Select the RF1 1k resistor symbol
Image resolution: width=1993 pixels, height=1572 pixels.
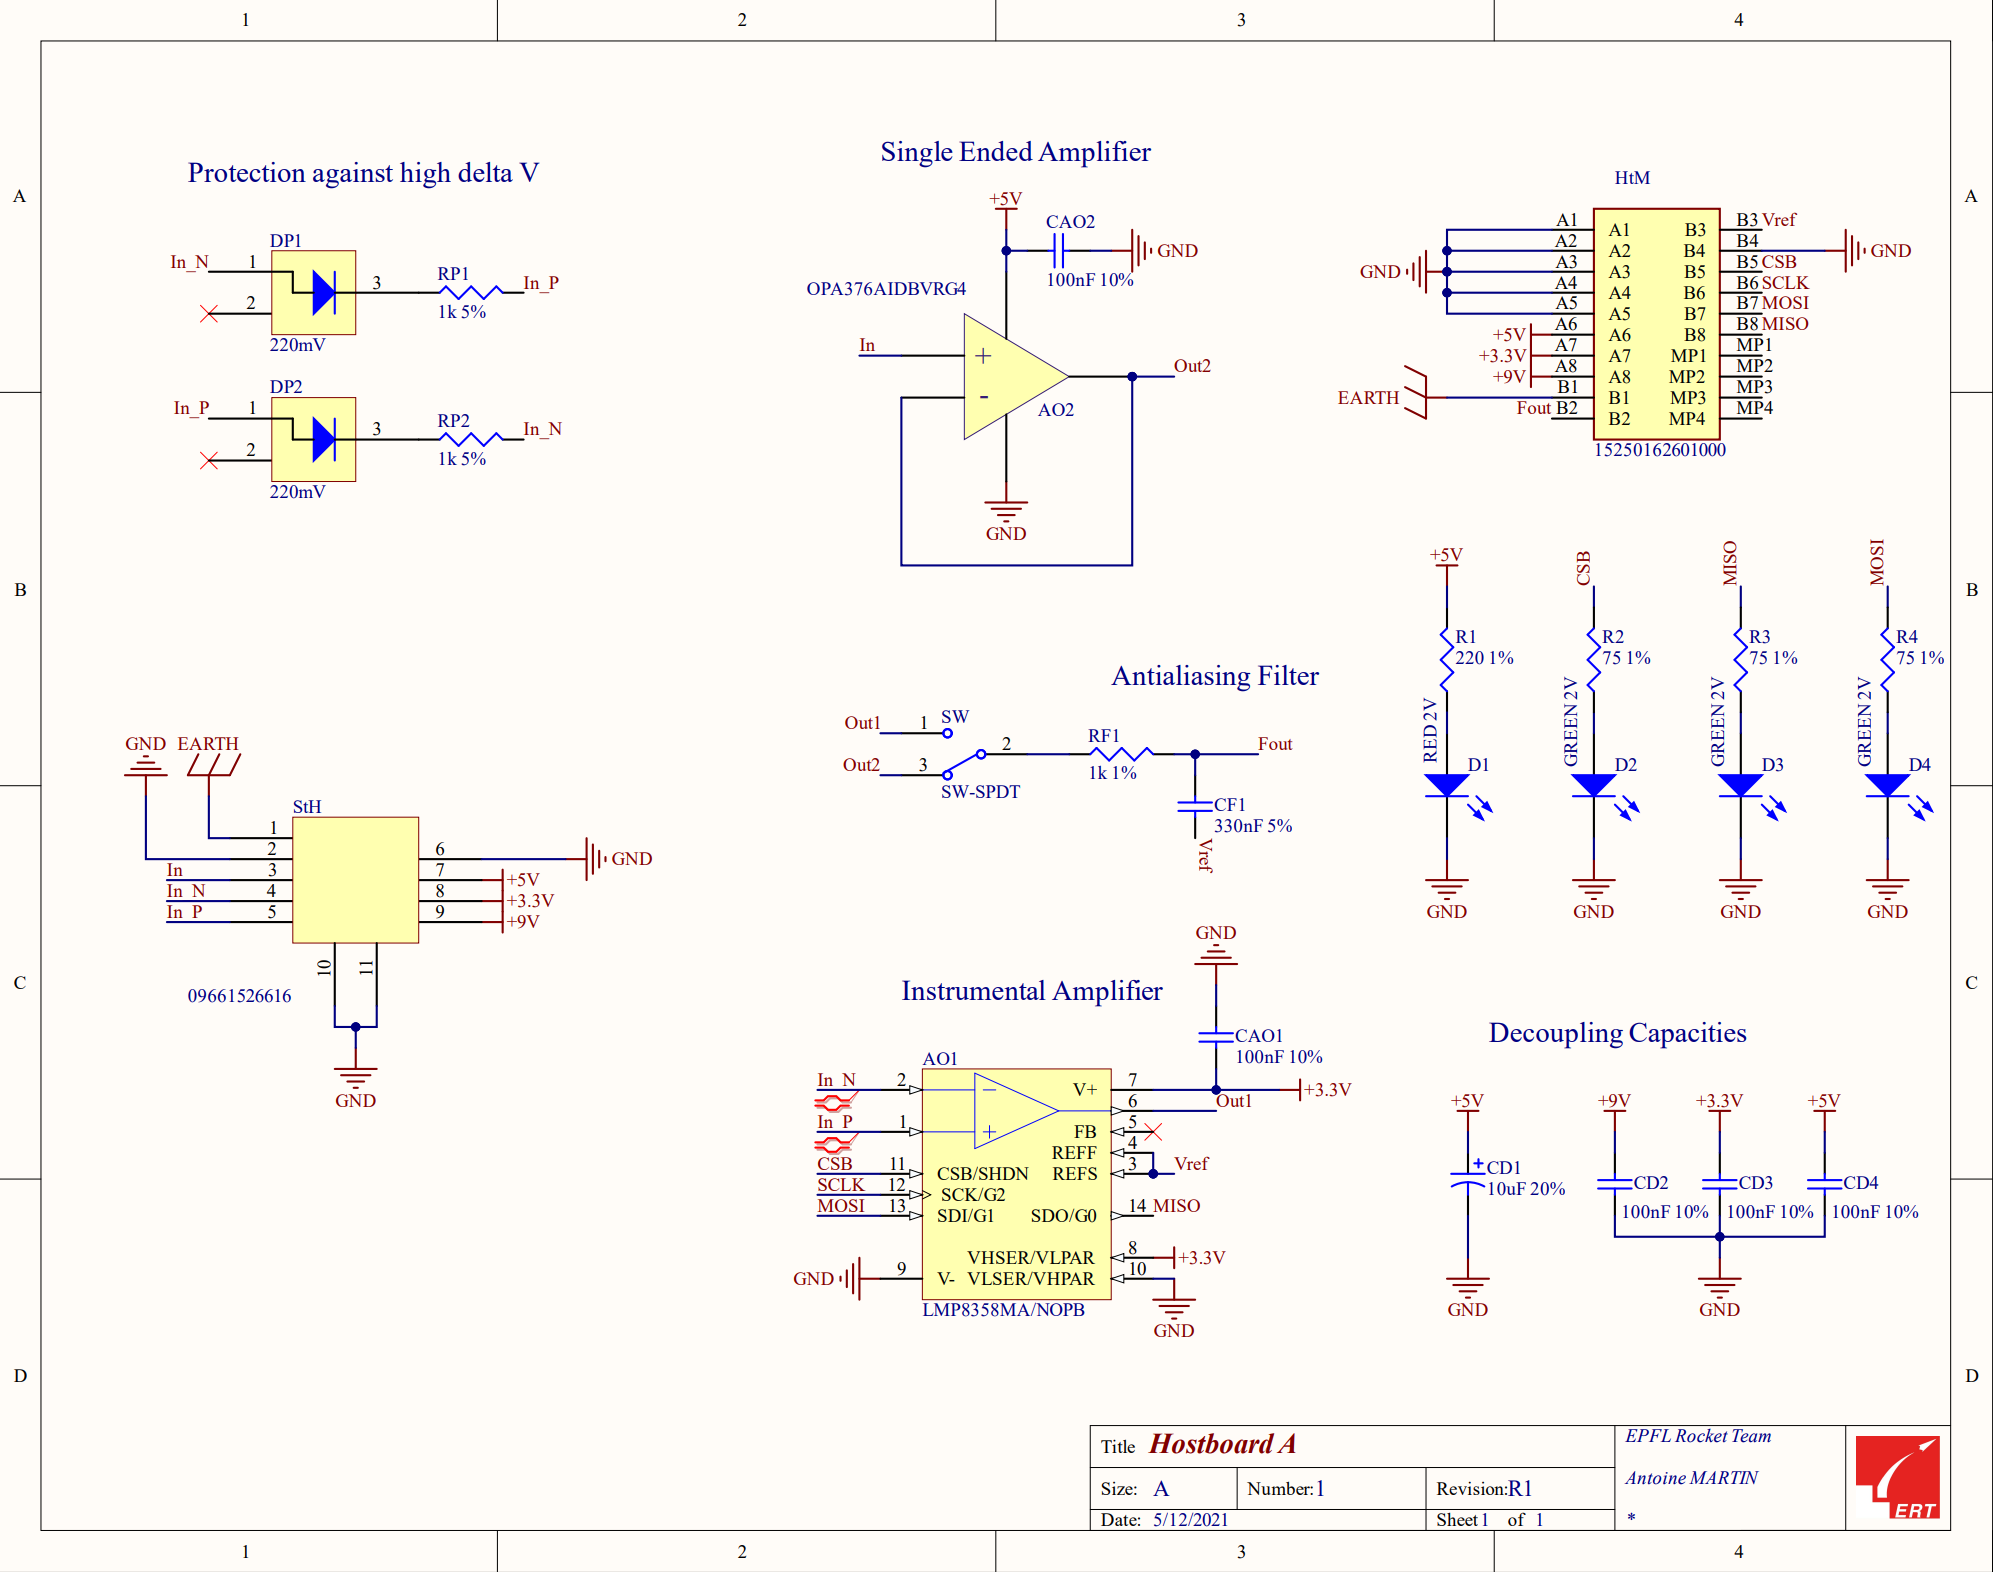tap(1120, 753)
